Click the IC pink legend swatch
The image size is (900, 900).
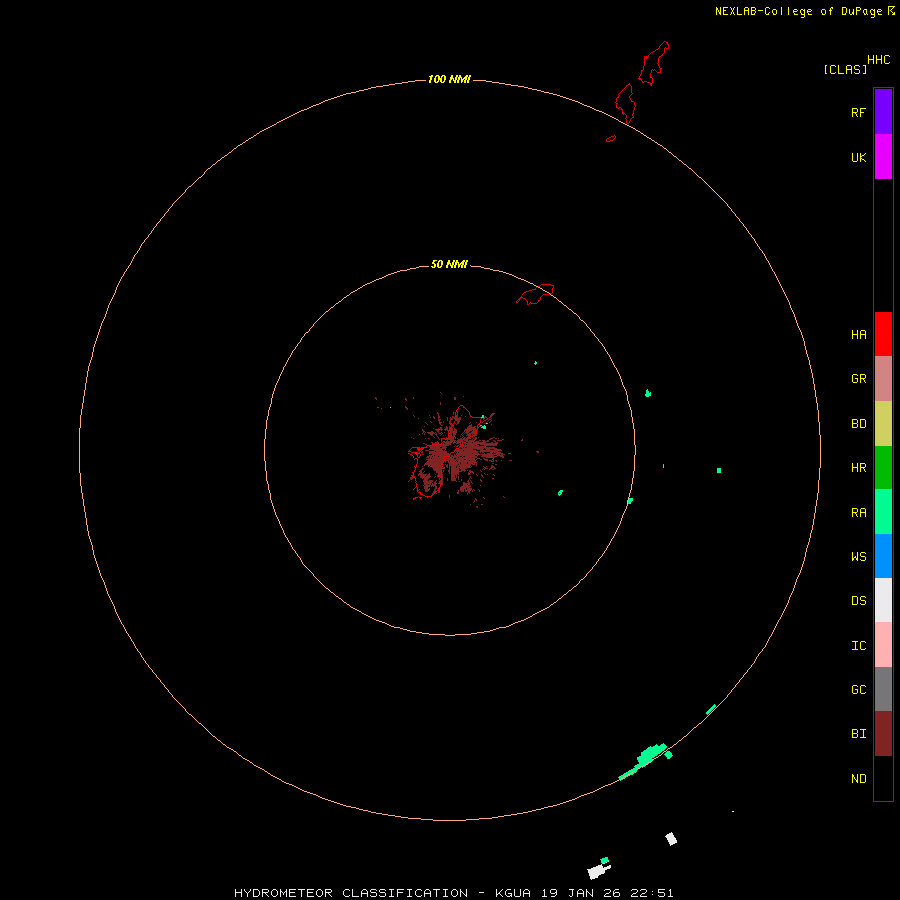(x=883, y=645)
